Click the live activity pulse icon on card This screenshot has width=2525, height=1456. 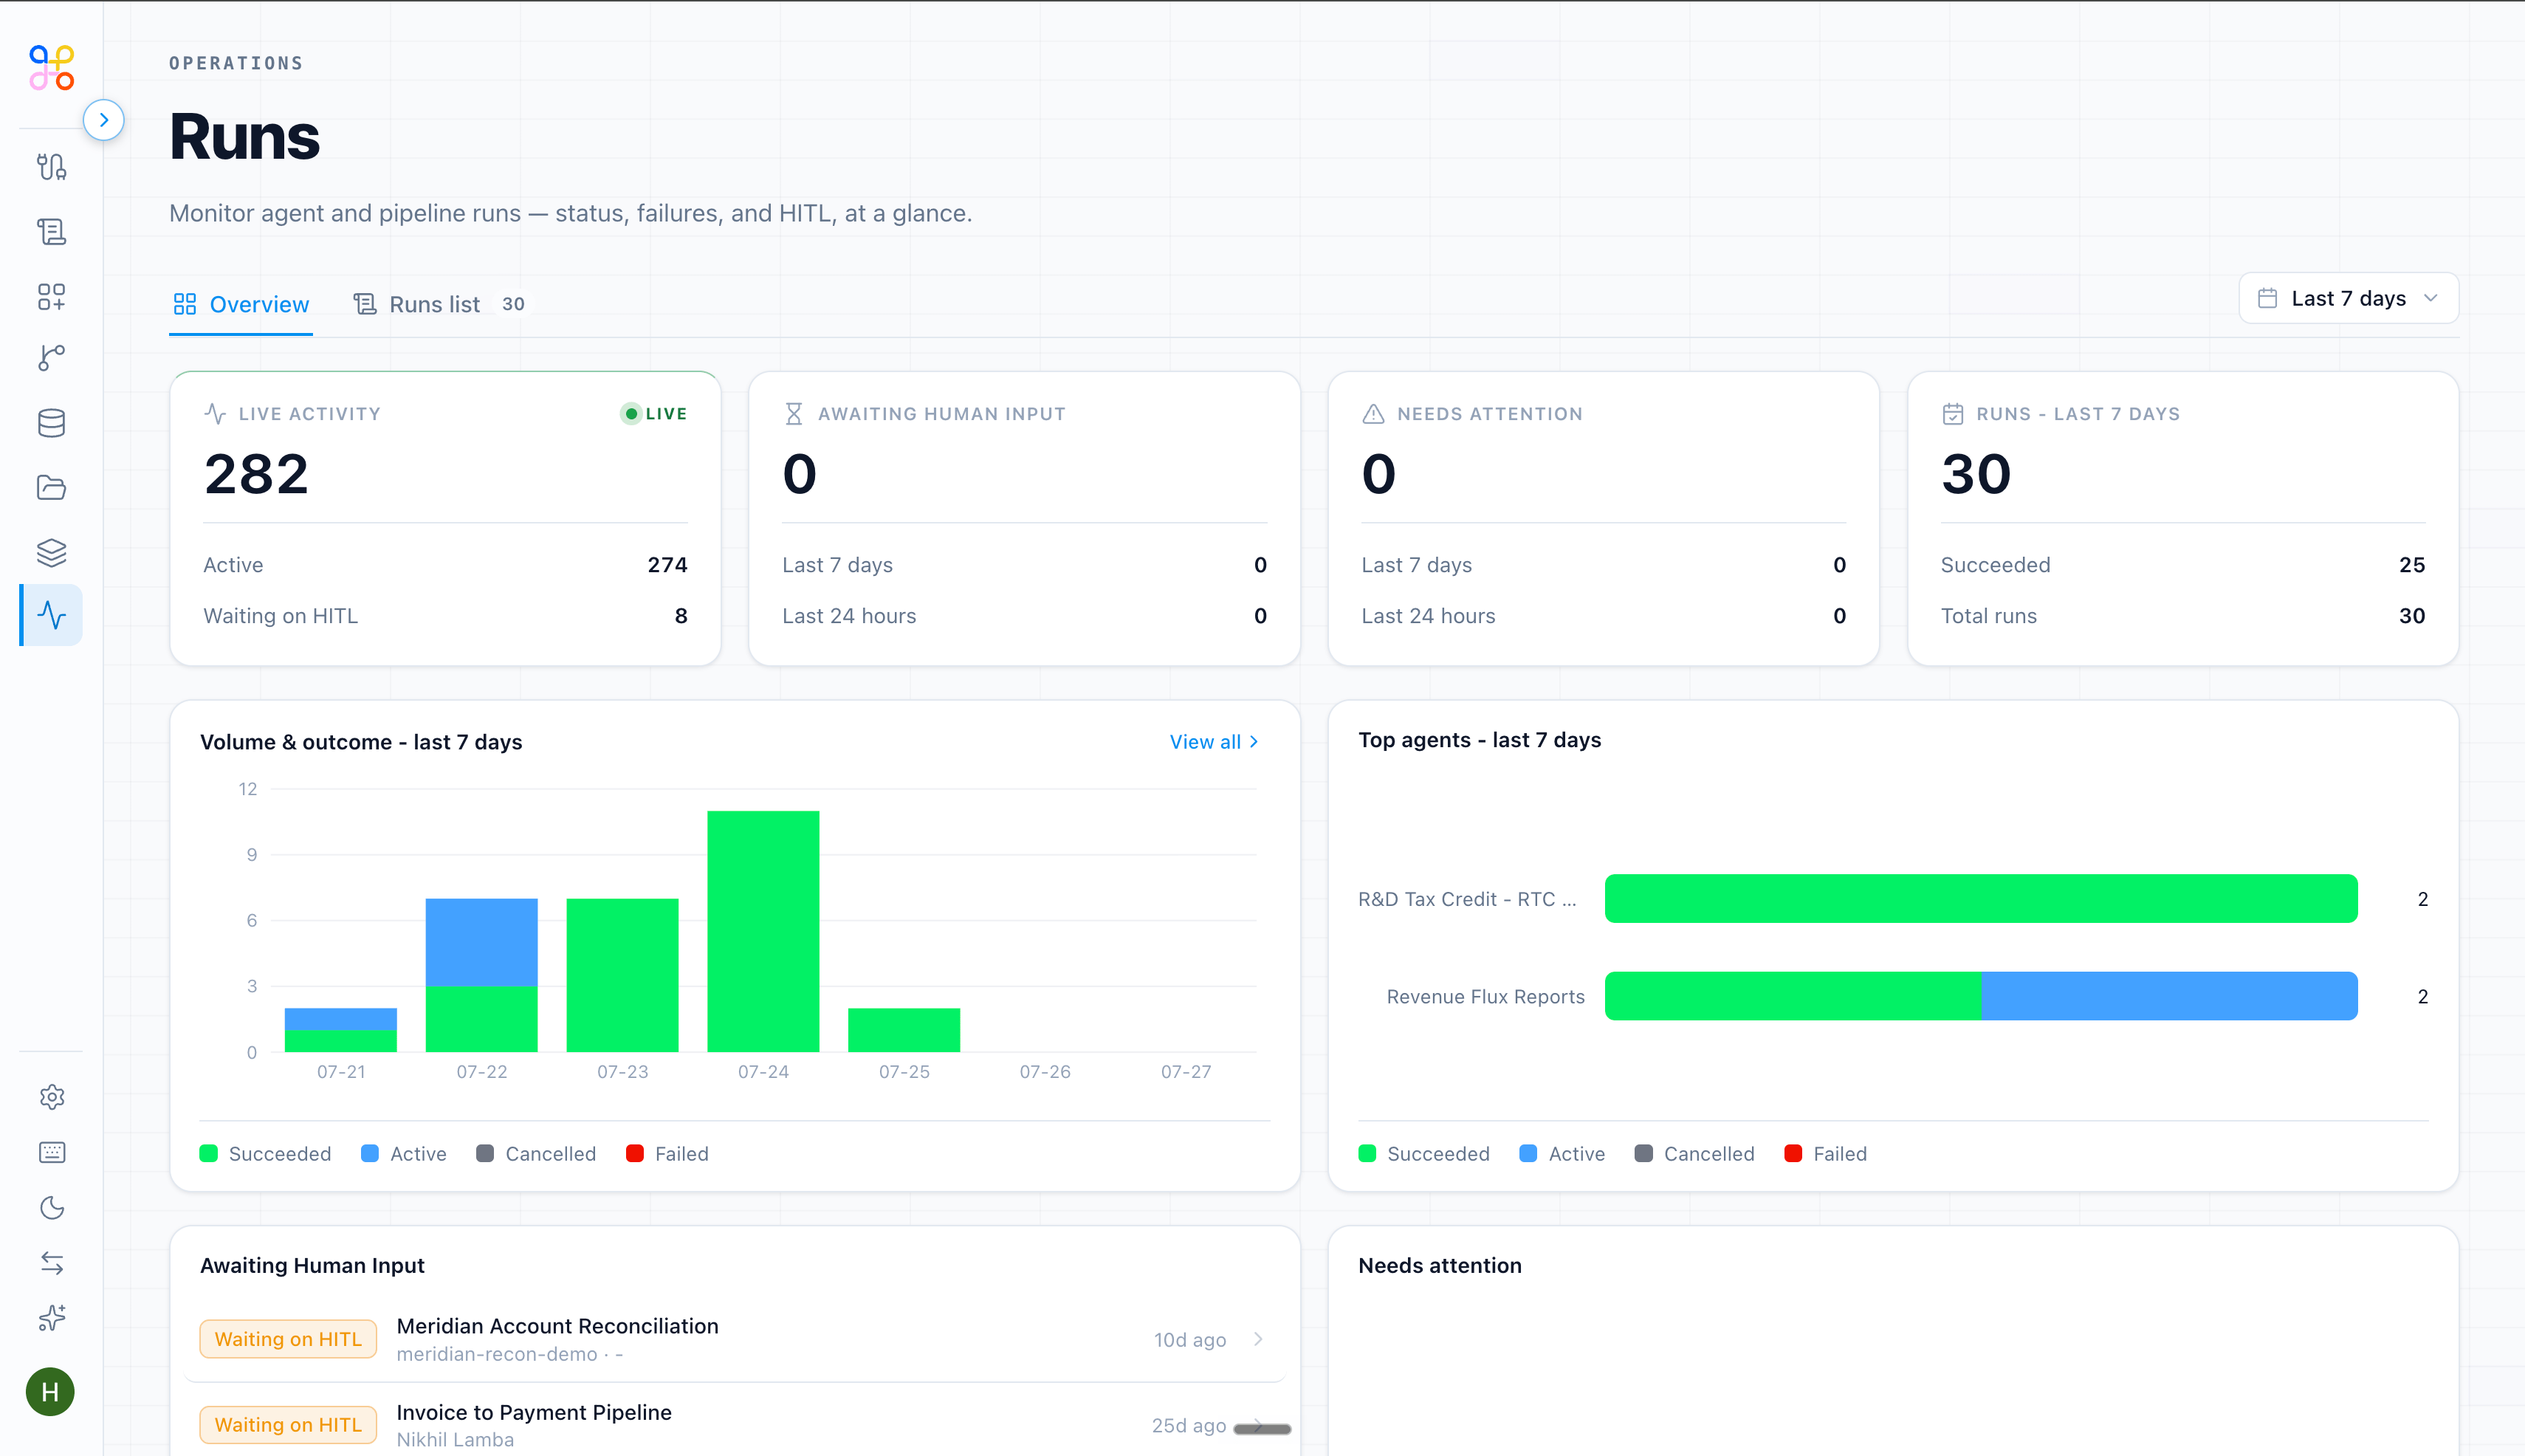pyautogui.click(x=215, y=414)
